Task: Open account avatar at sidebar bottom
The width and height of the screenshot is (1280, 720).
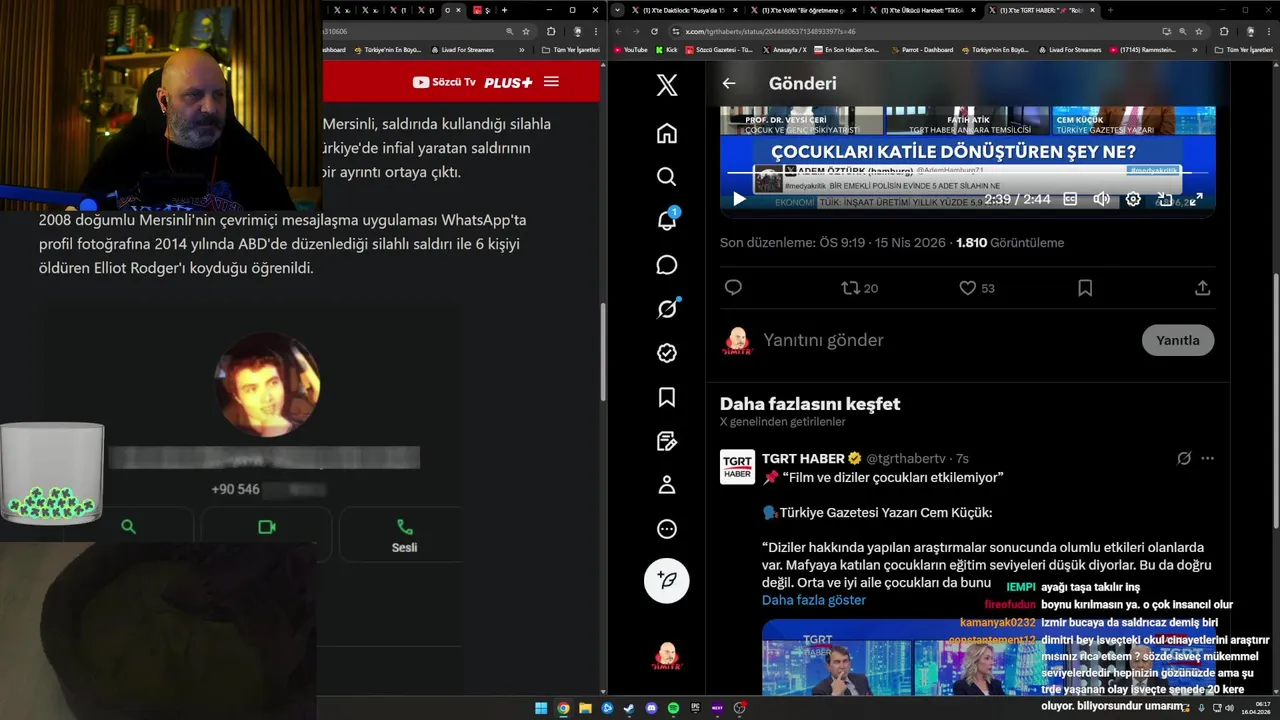Action: pyautogui.click(x=667, y=656)
